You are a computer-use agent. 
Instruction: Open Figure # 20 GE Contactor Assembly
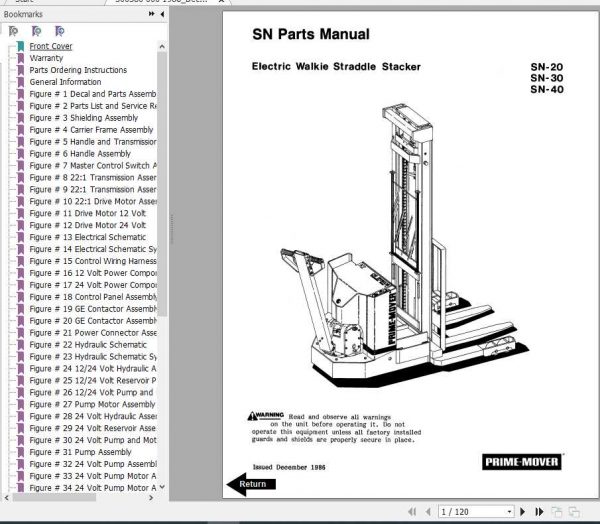[93, 321]
